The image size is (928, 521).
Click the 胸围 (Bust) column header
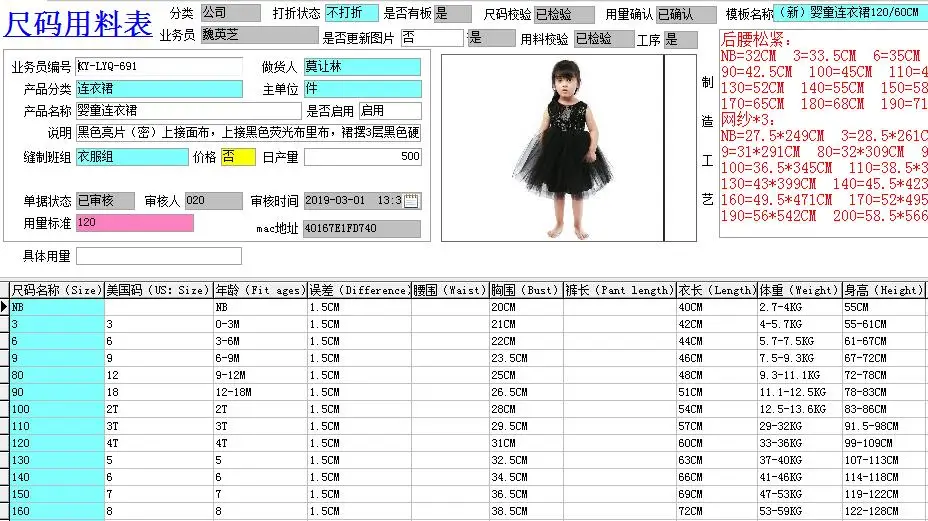(x=526, y=290)
